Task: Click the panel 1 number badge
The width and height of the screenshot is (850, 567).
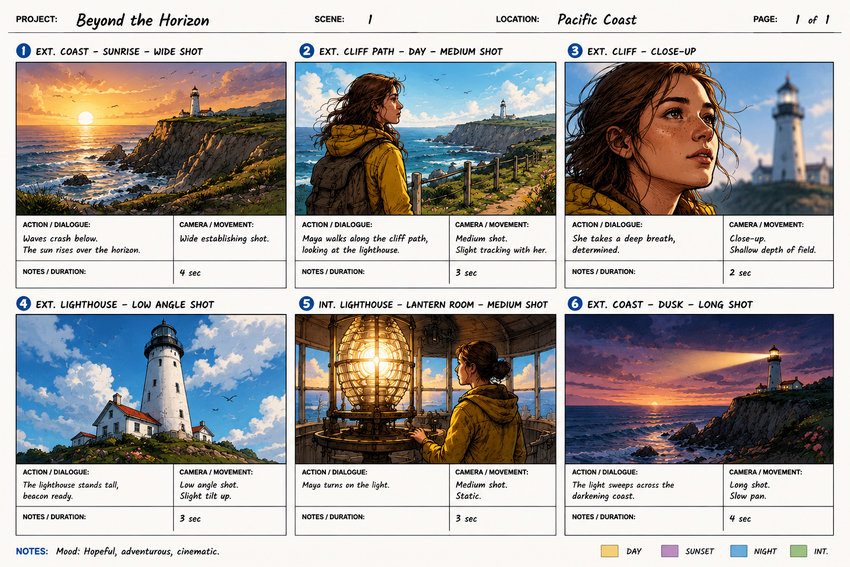Action: coord(23,51)
